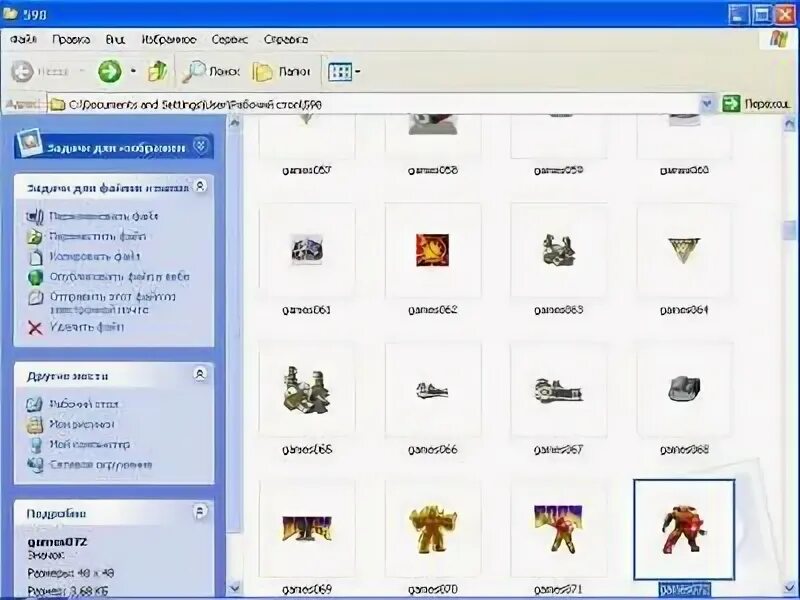
Task: Click the Мой компьютер icon
Action: point(35,445)
